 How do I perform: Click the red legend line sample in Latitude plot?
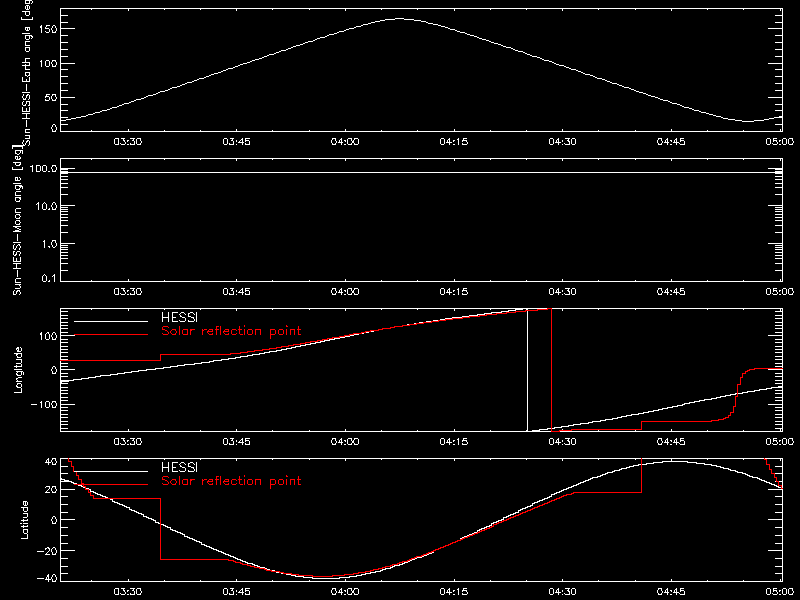click(x=111, y=485)
